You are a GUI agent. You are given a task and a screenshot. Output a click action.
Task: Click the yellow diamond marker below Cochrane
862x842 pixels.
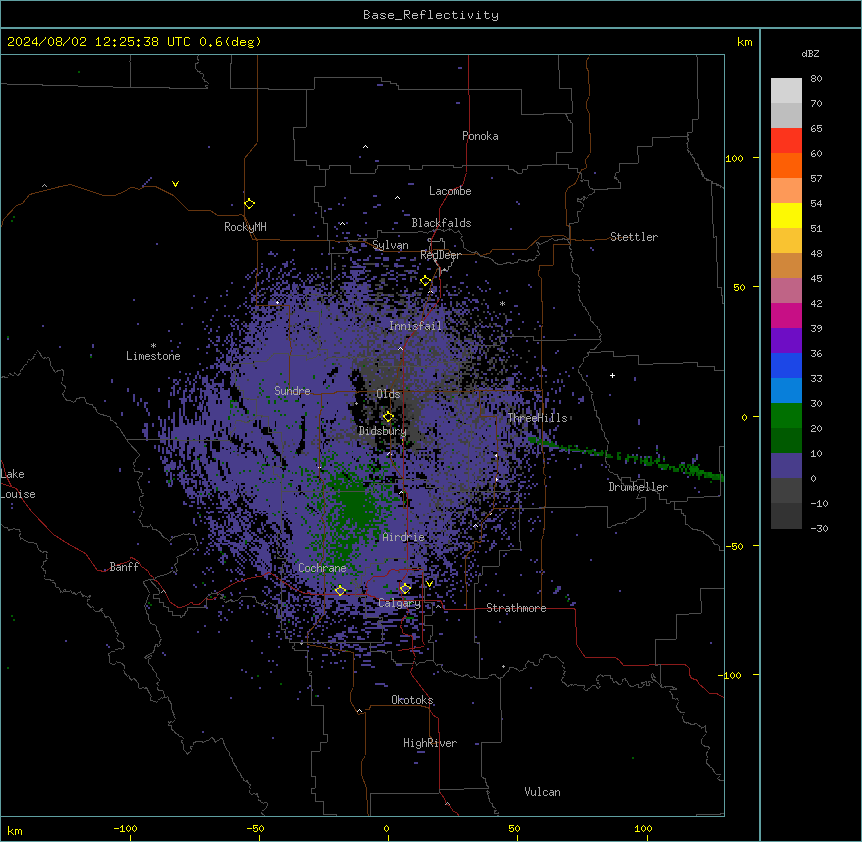(340, 590)
